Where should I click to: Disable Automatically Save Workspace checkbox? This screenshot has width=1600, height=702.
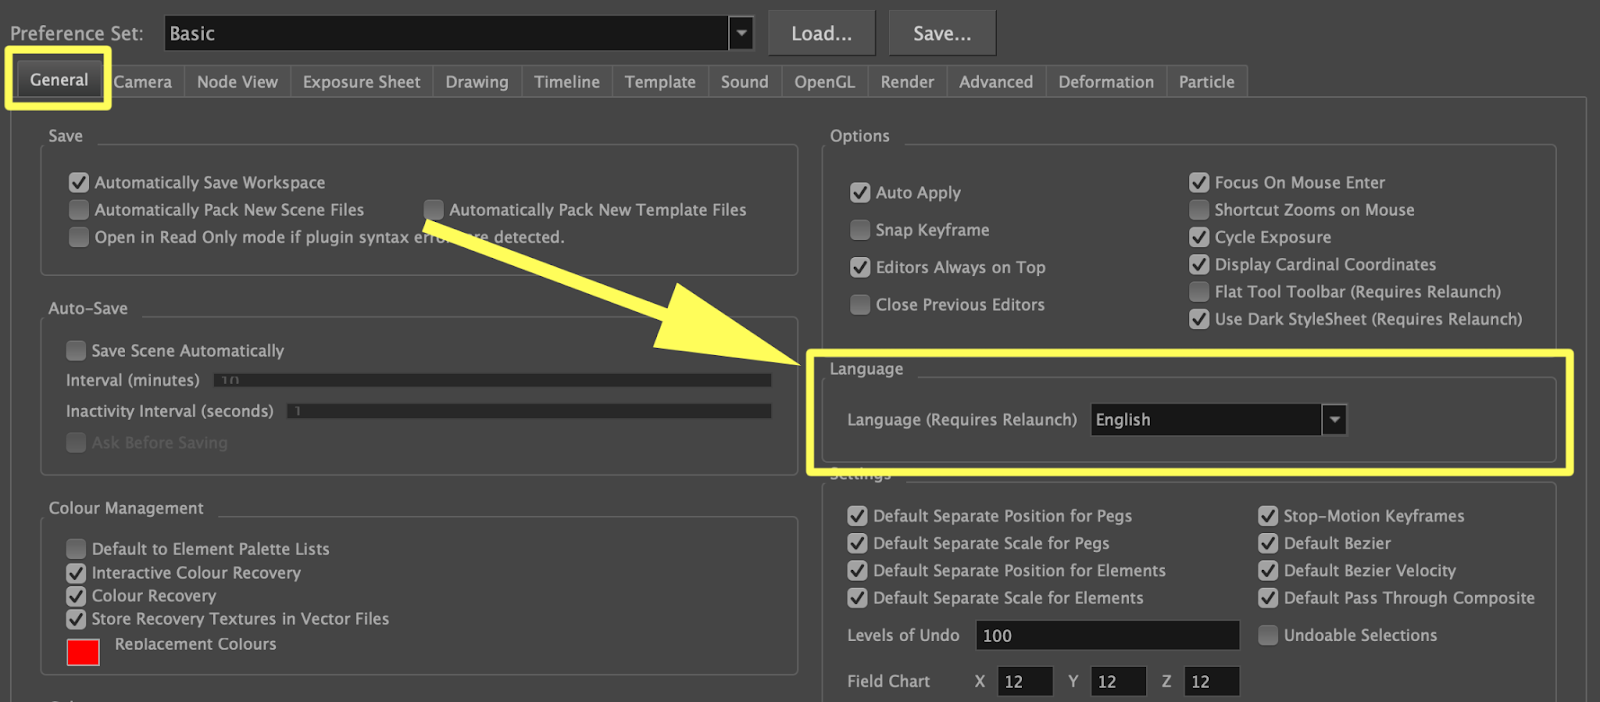tap(79, 182)
